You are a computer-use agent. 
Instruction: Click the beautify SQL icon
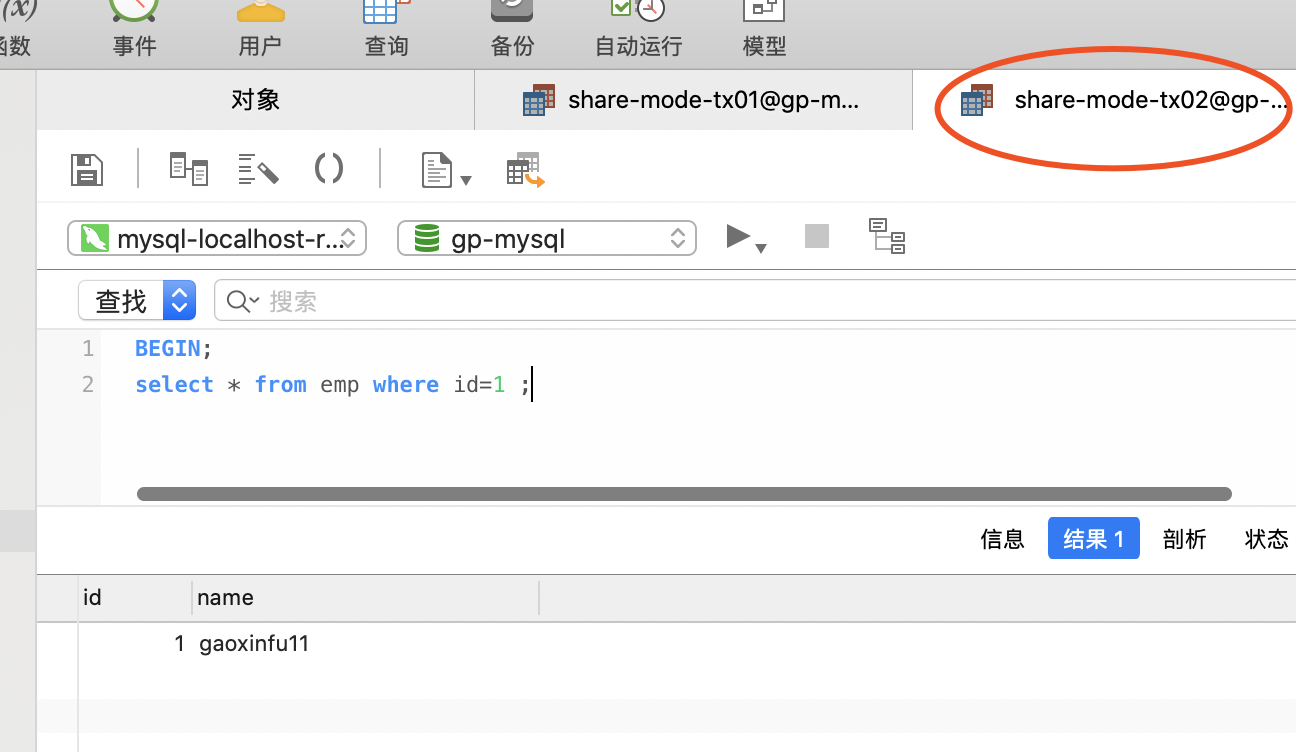258,169
